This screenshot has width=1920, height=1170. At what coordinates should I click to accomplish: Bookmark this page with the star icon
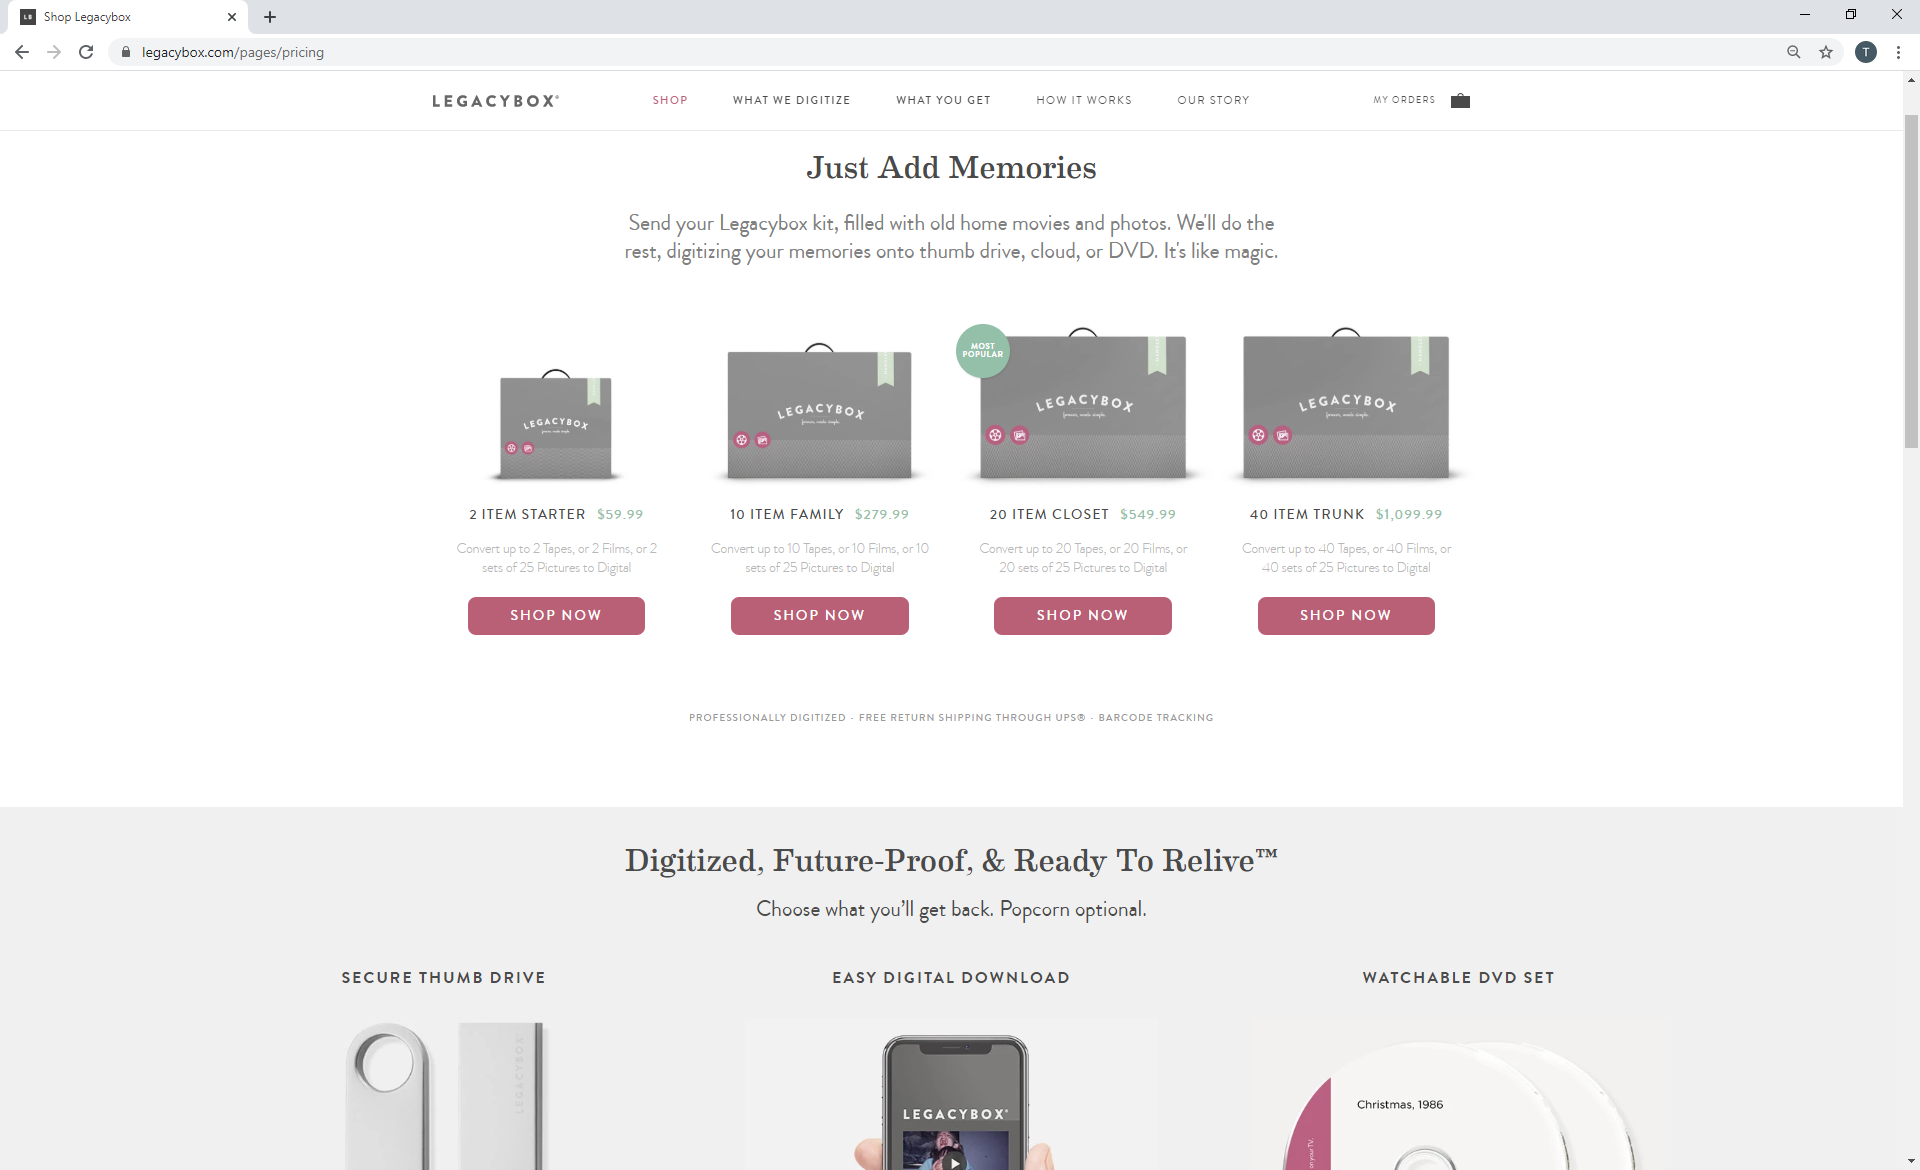coord(1826,52)
